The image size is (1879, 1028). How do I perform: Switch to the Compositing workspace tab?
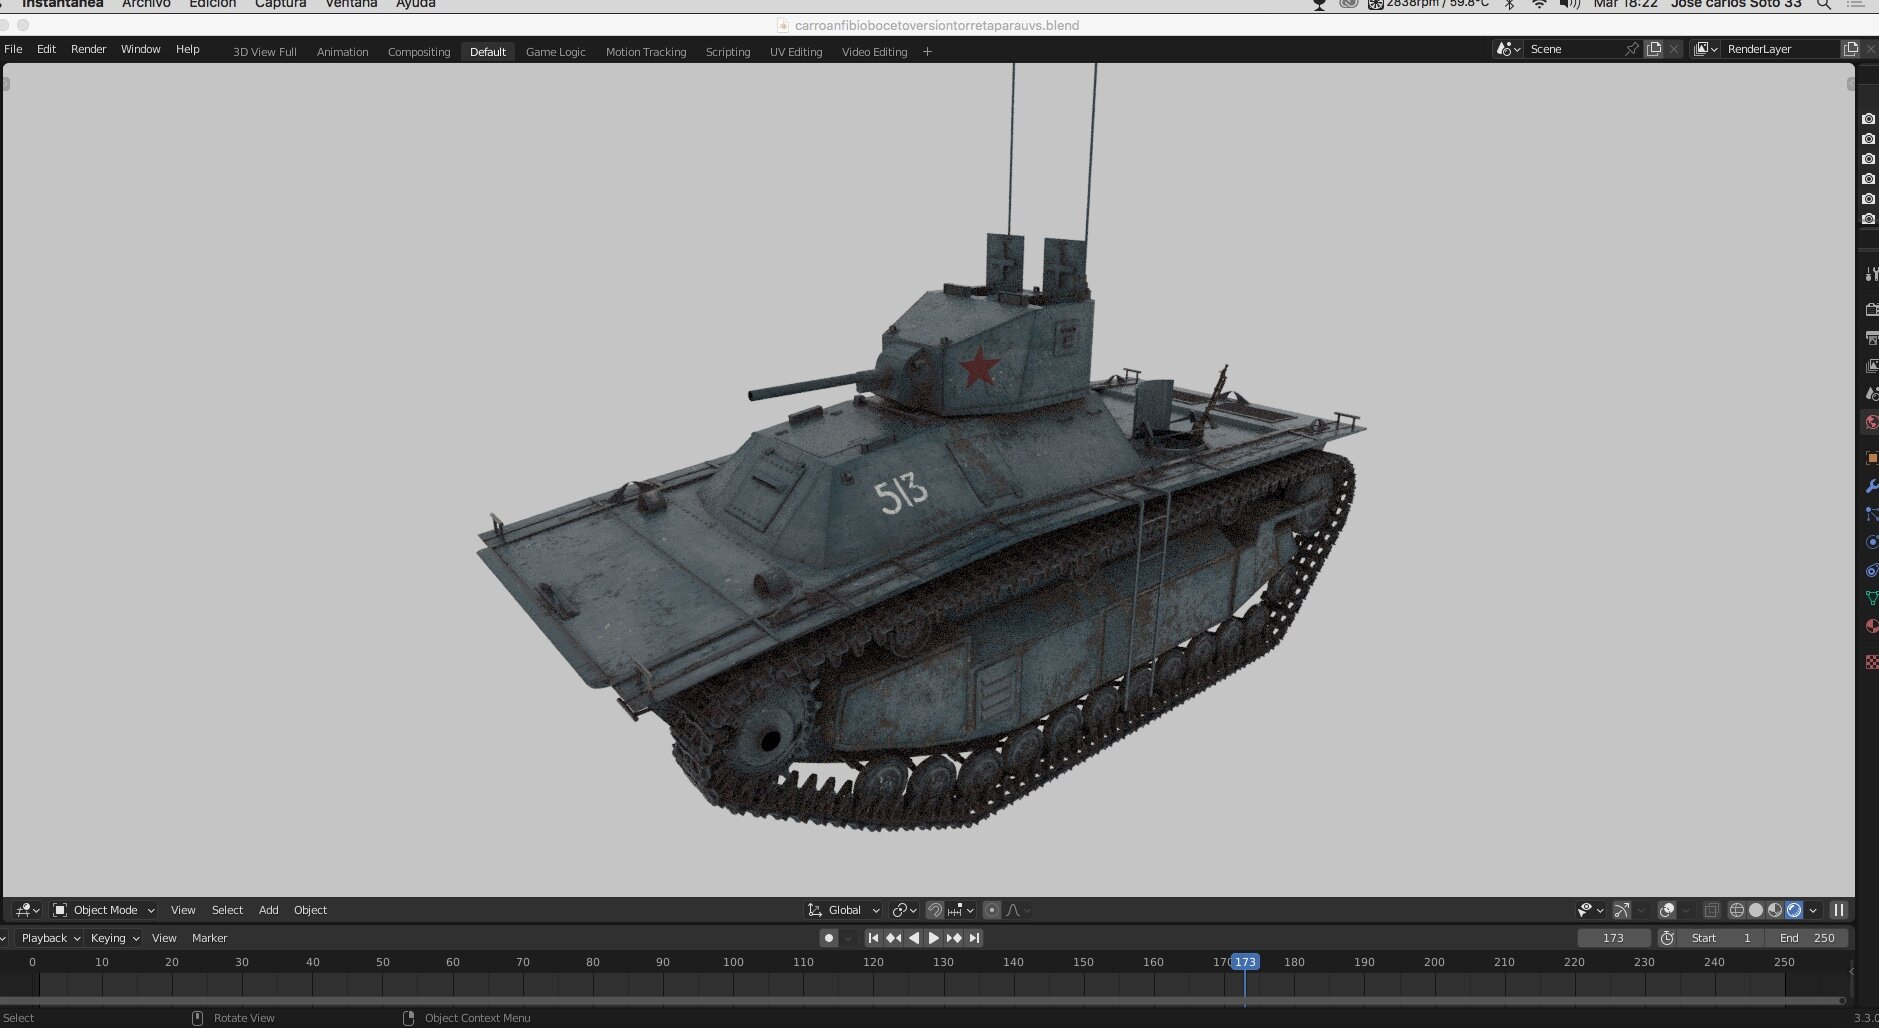(x=418, y=52)
